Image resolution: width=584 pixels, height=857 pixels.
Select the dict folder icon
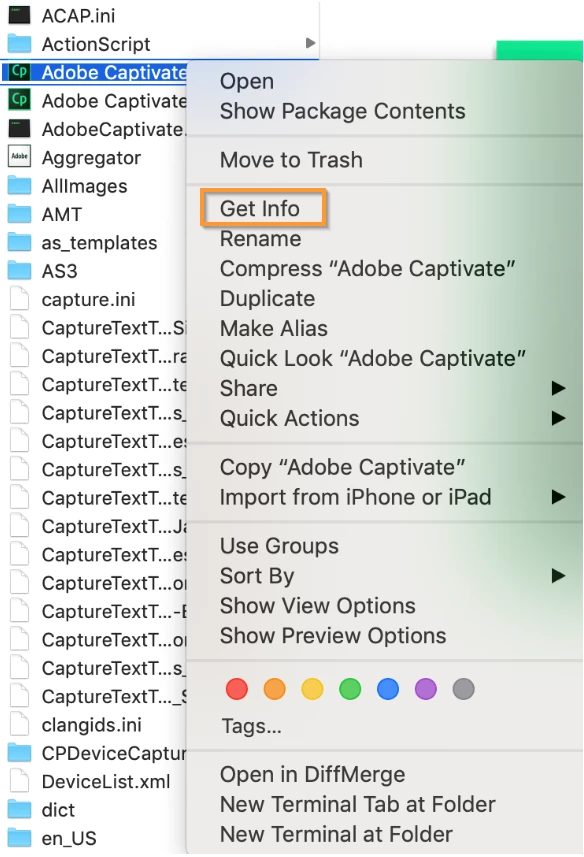click(20, 810)
